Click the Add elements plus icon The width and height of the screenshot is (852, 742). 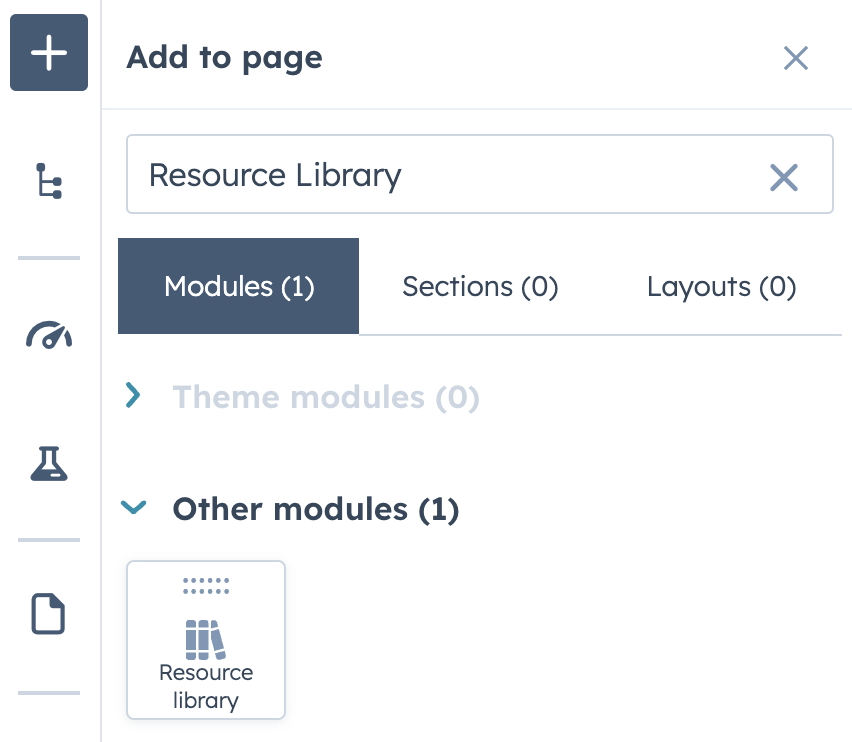[x=48, y=52]
